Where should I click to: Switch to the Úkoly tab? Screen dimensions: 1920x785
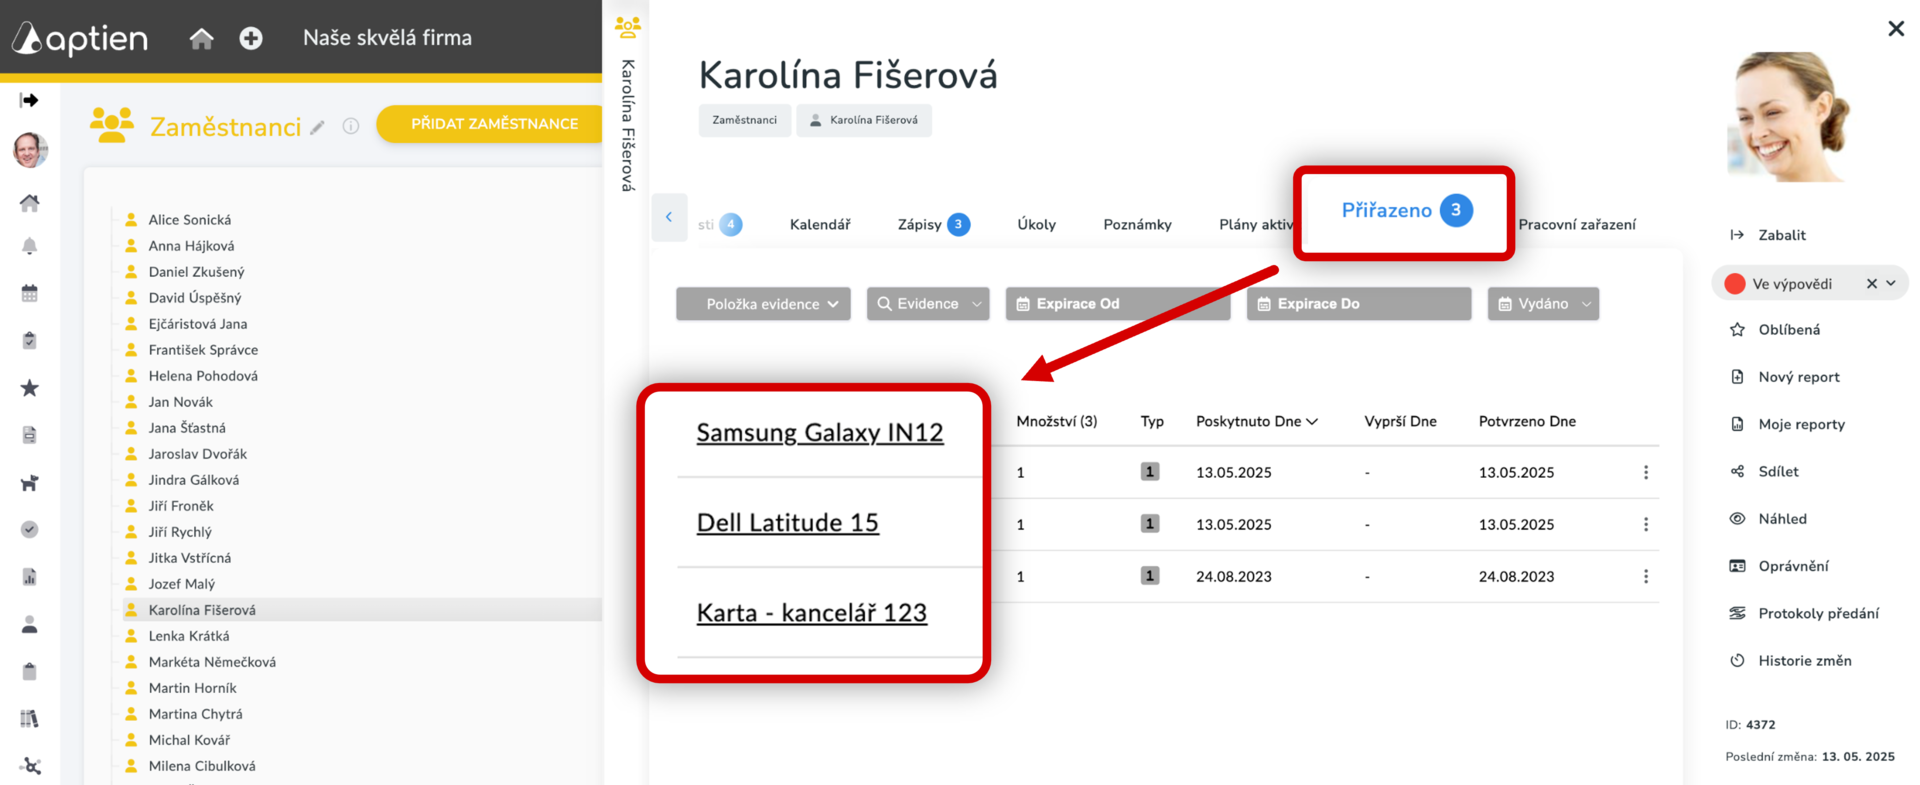coord(1036,225)
